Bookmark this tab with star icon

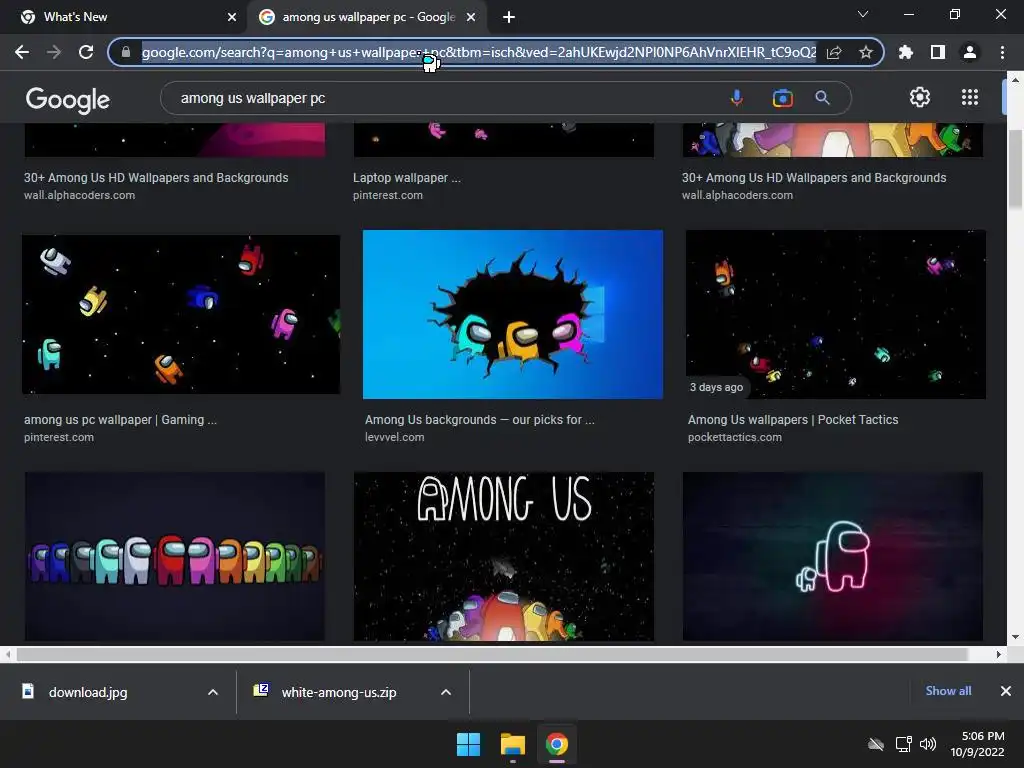point(866,52)
